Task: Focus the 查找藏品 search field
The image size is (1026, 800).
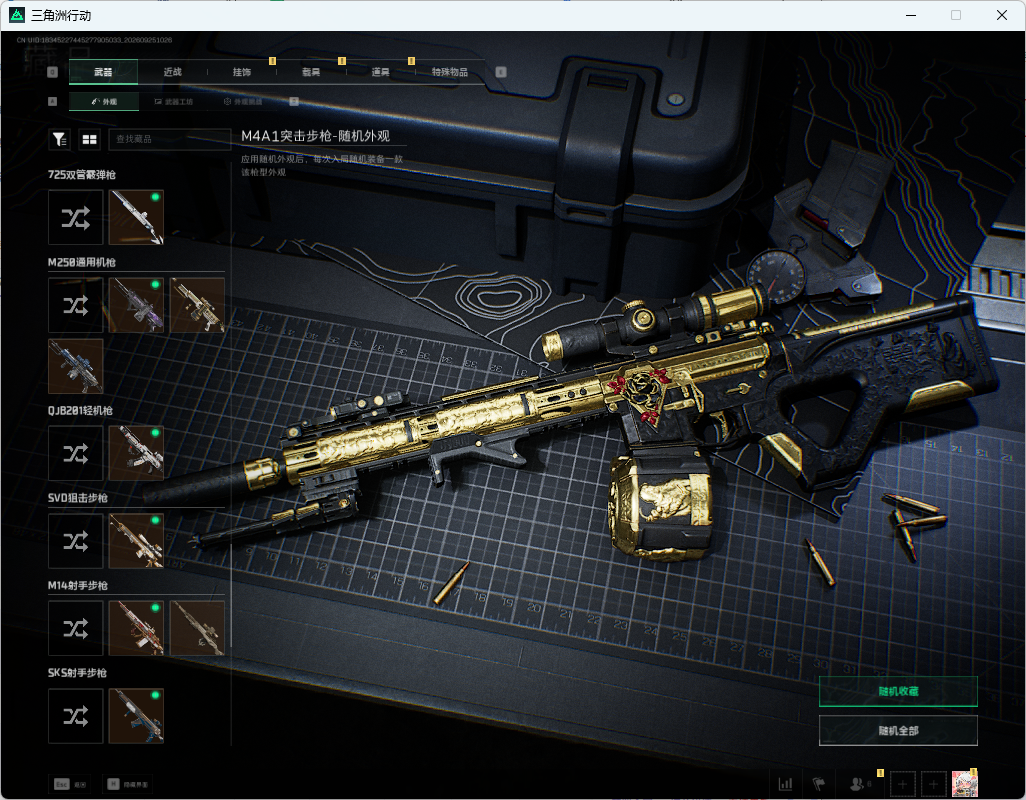Action: pos(169,139)
